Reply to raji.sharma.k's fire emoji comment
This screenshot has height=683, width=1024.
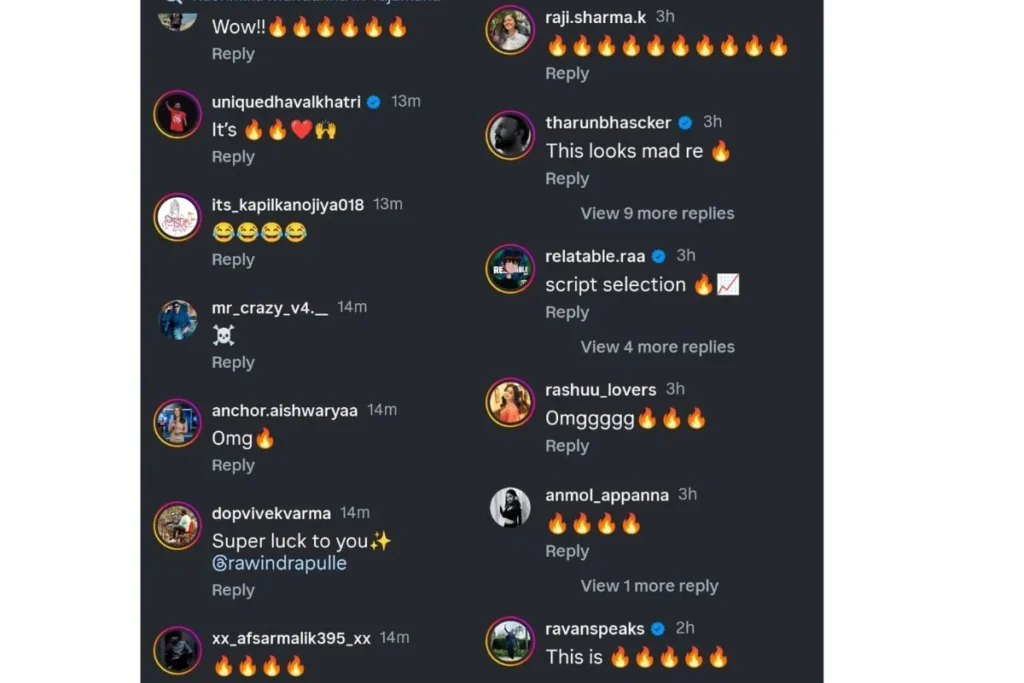point(567,74)
